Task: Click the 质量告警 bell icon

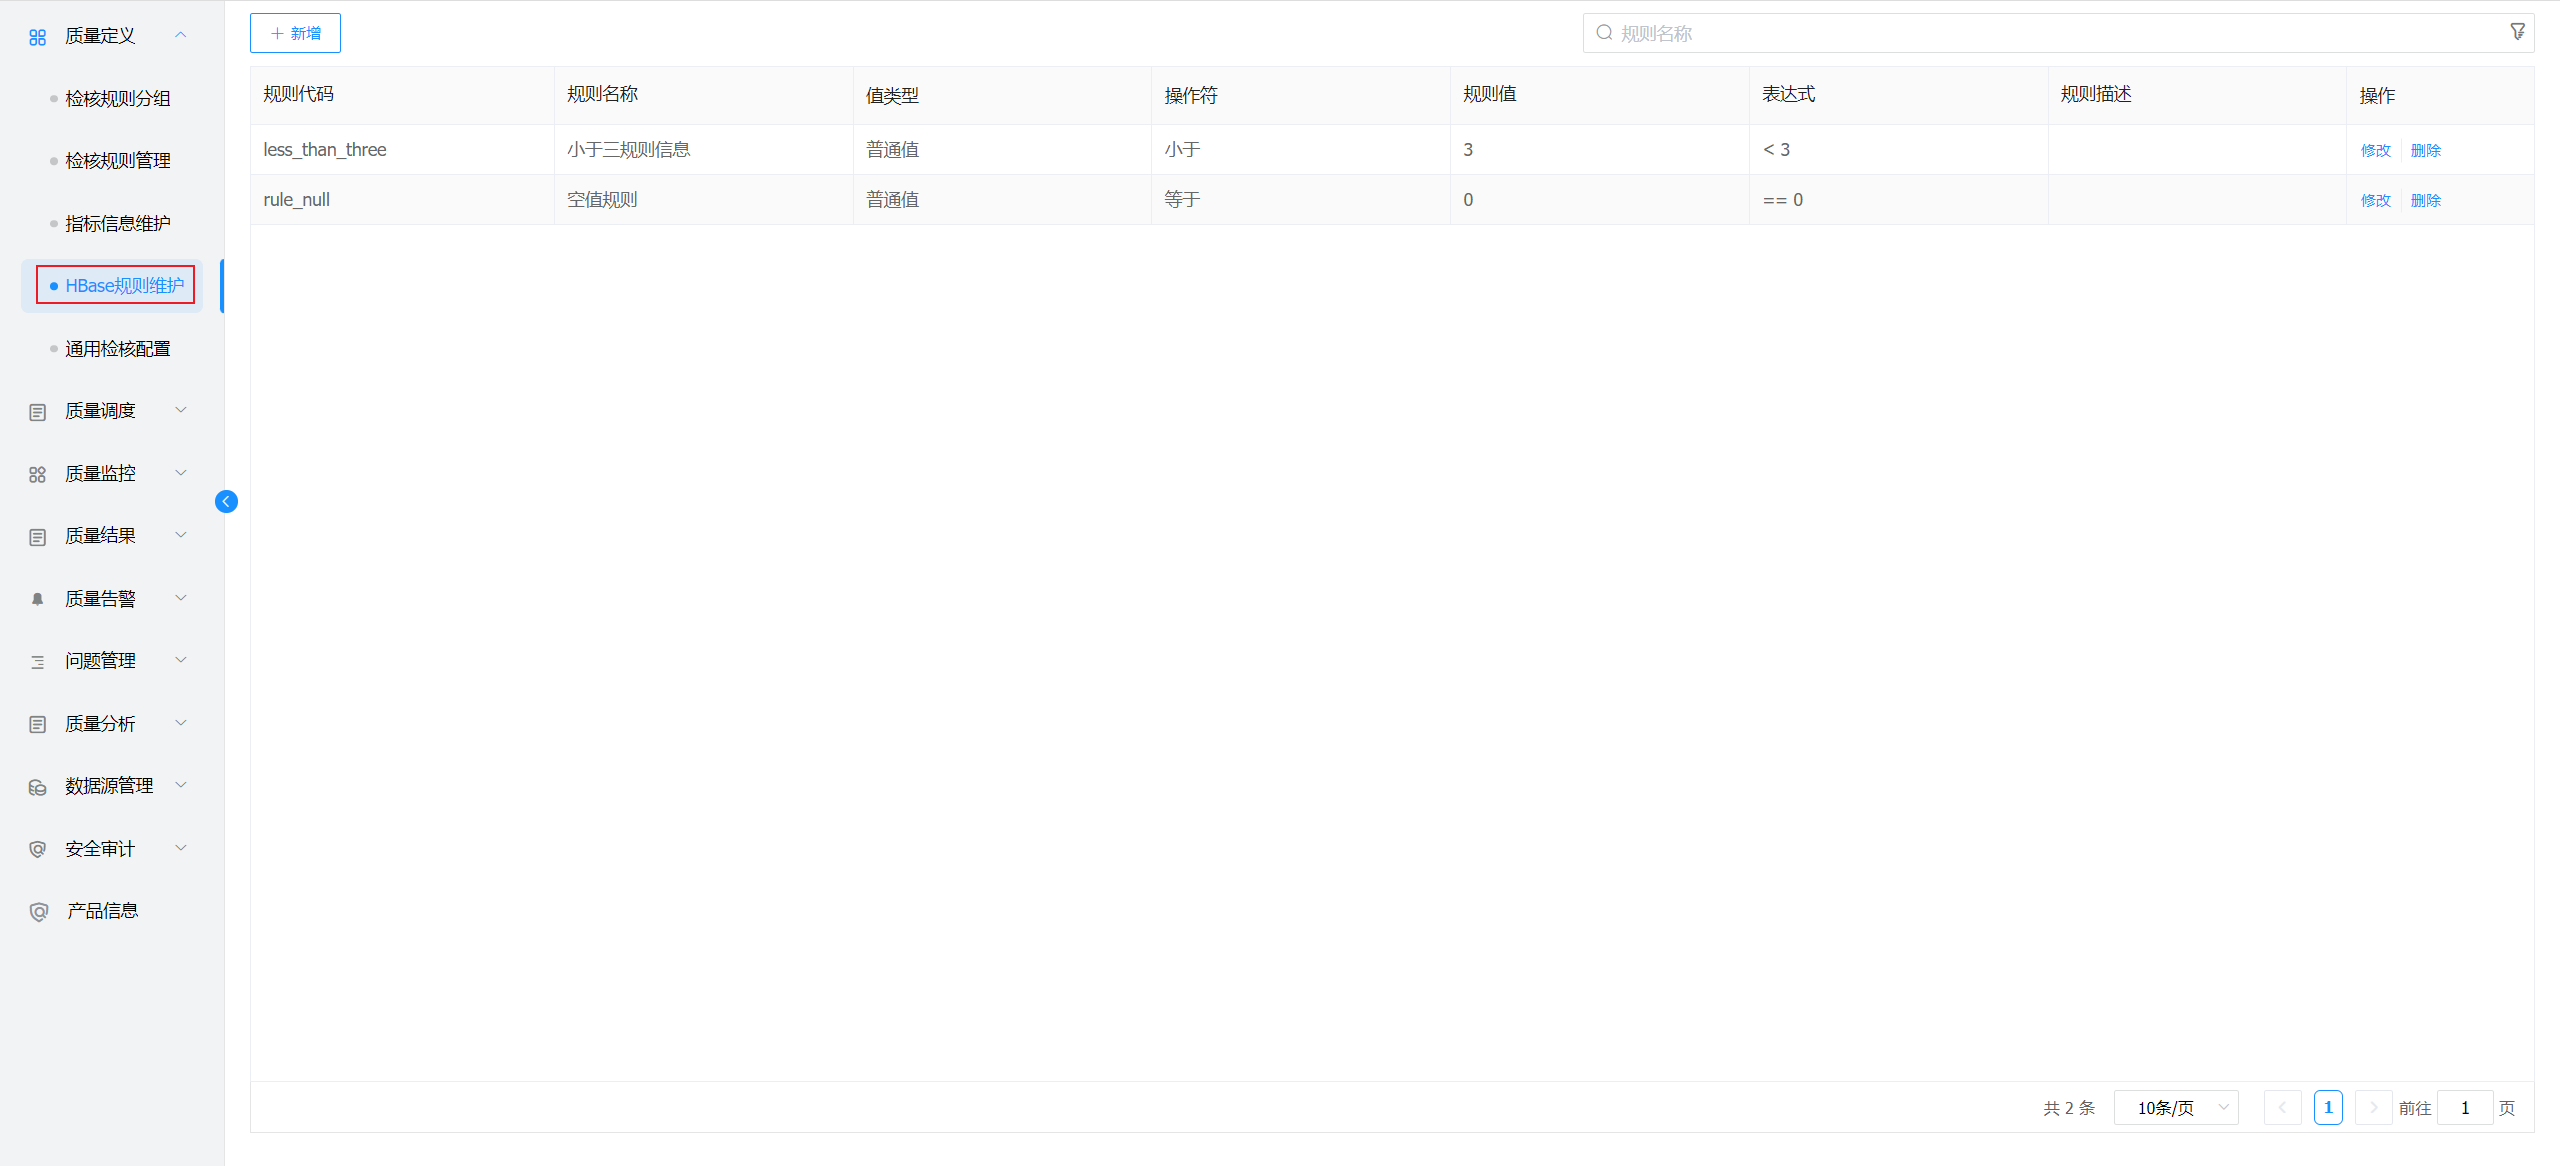Action: click(38, 599)
